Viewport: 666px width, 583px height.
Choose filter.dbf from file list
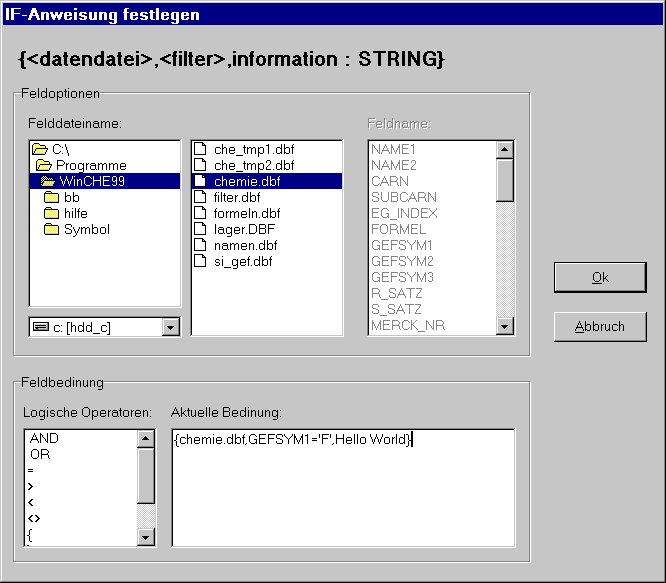(x=239, y=197)
